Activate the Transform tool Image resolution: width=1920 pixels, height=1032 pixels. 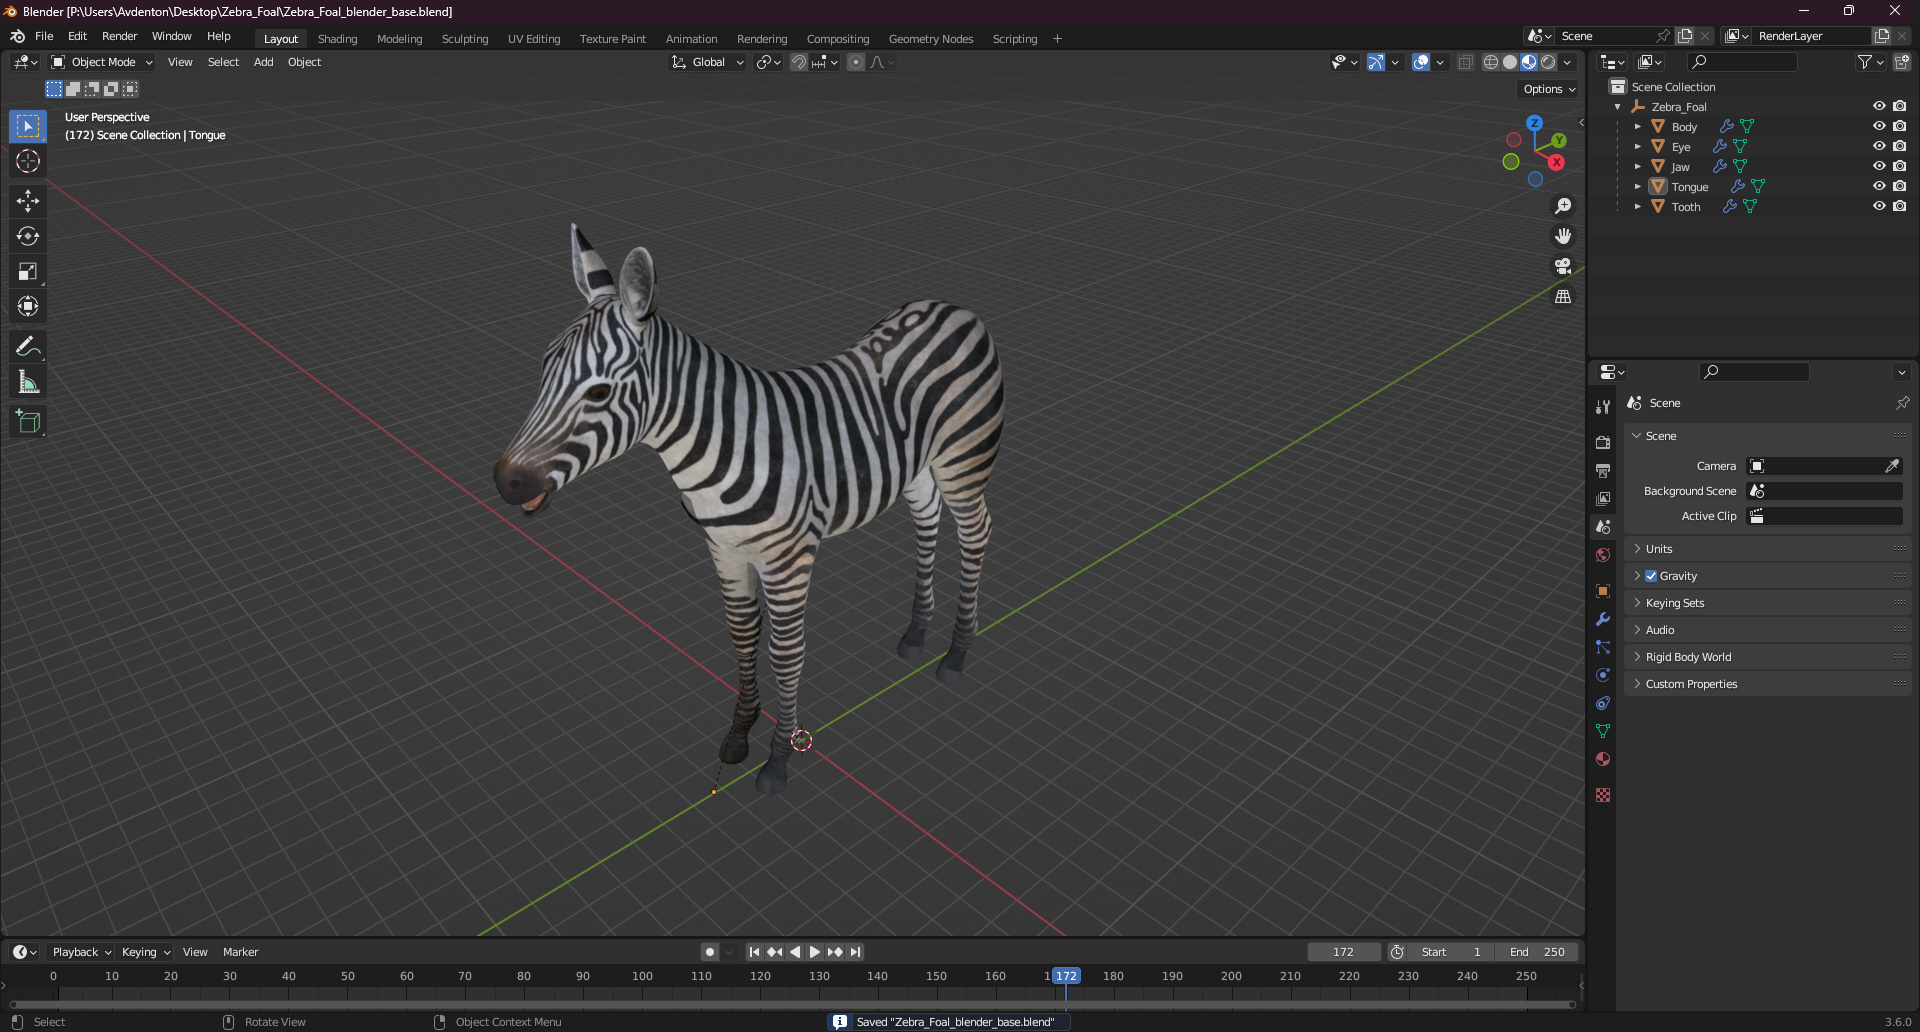pos(28,306)
